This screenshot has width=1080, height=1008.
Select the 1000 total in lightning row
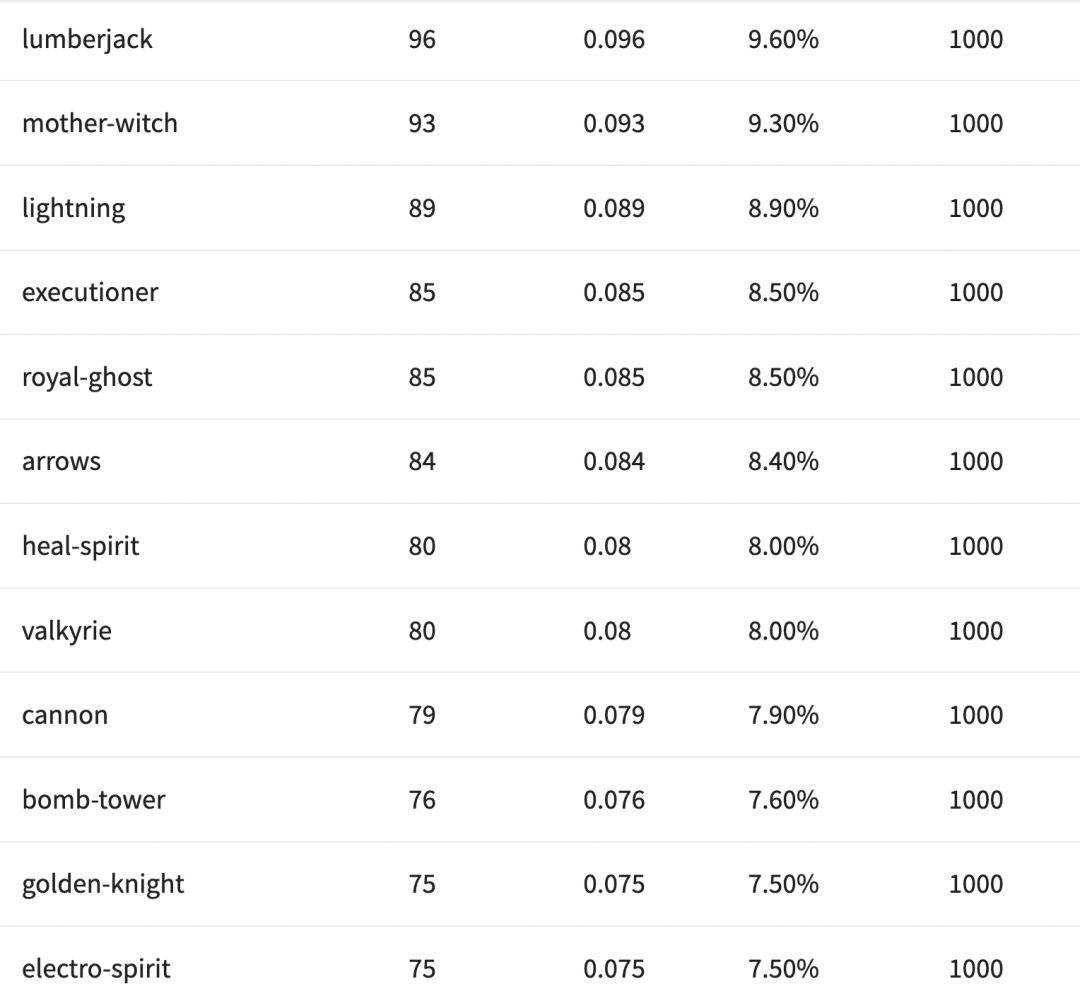click(x=975, y=209)
